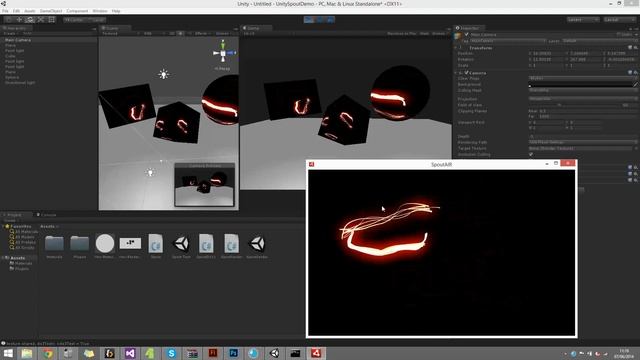640x360 pixels.
Task: Click the Play button
Action: [x=309, y=20]
